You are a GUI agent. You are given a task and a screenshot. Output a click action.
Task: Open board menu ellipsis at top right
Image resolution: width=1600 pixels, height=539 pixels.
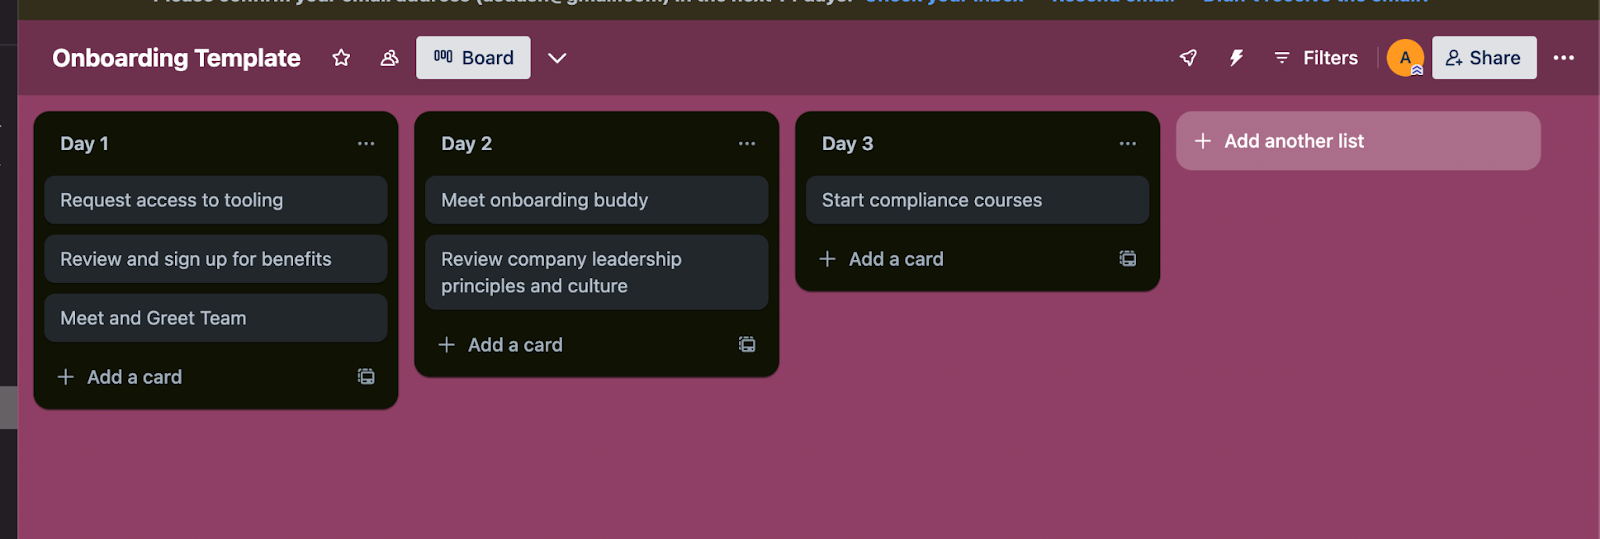(x=1563, y=58)
